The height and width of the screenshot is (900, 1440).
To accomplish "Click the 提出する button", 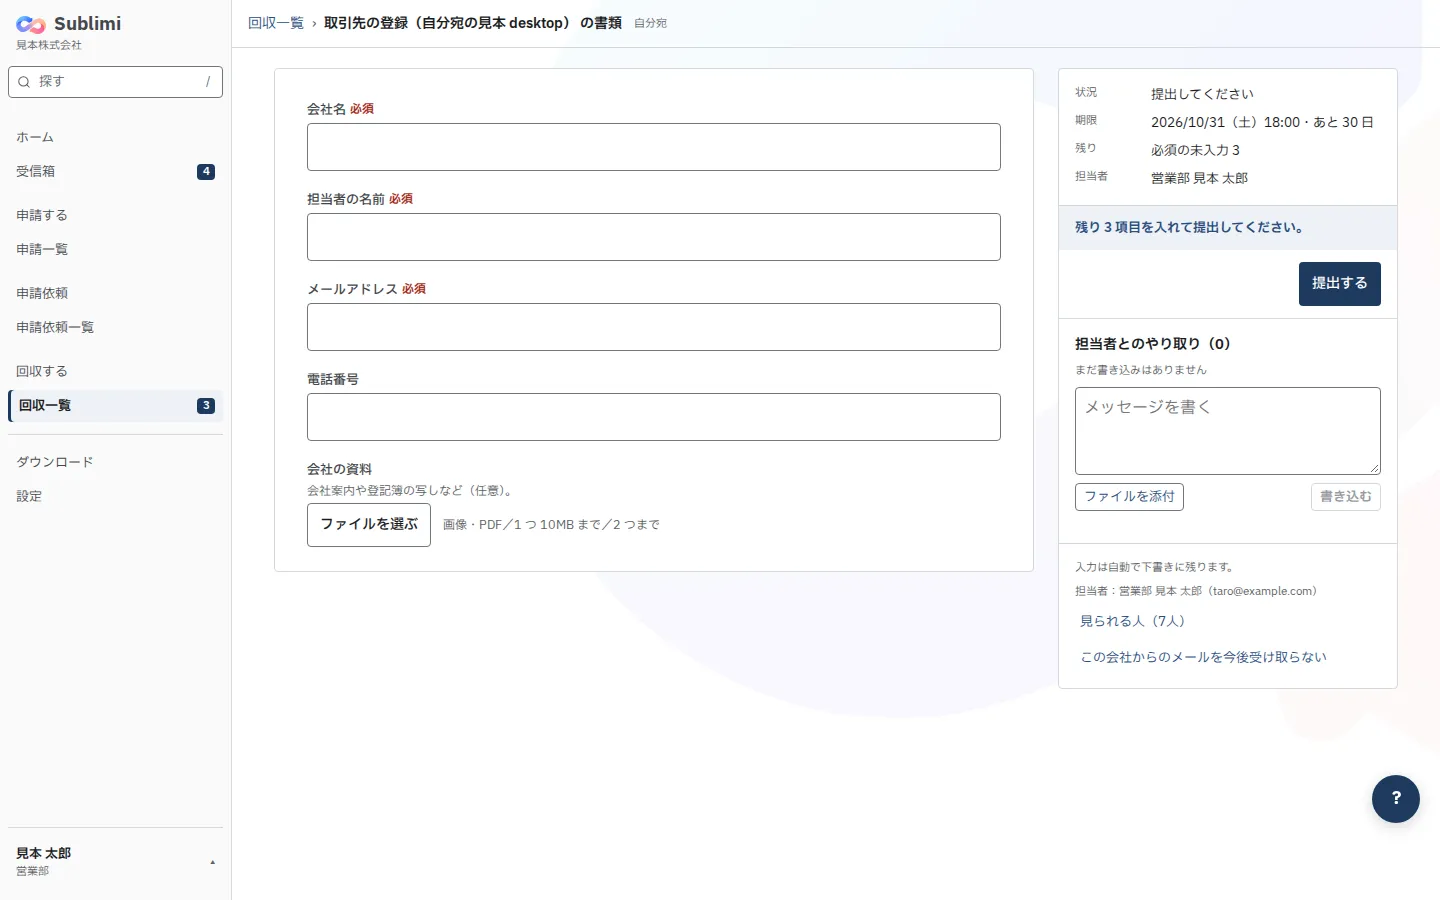I will pyautogui.click(x=1340, y=284).
